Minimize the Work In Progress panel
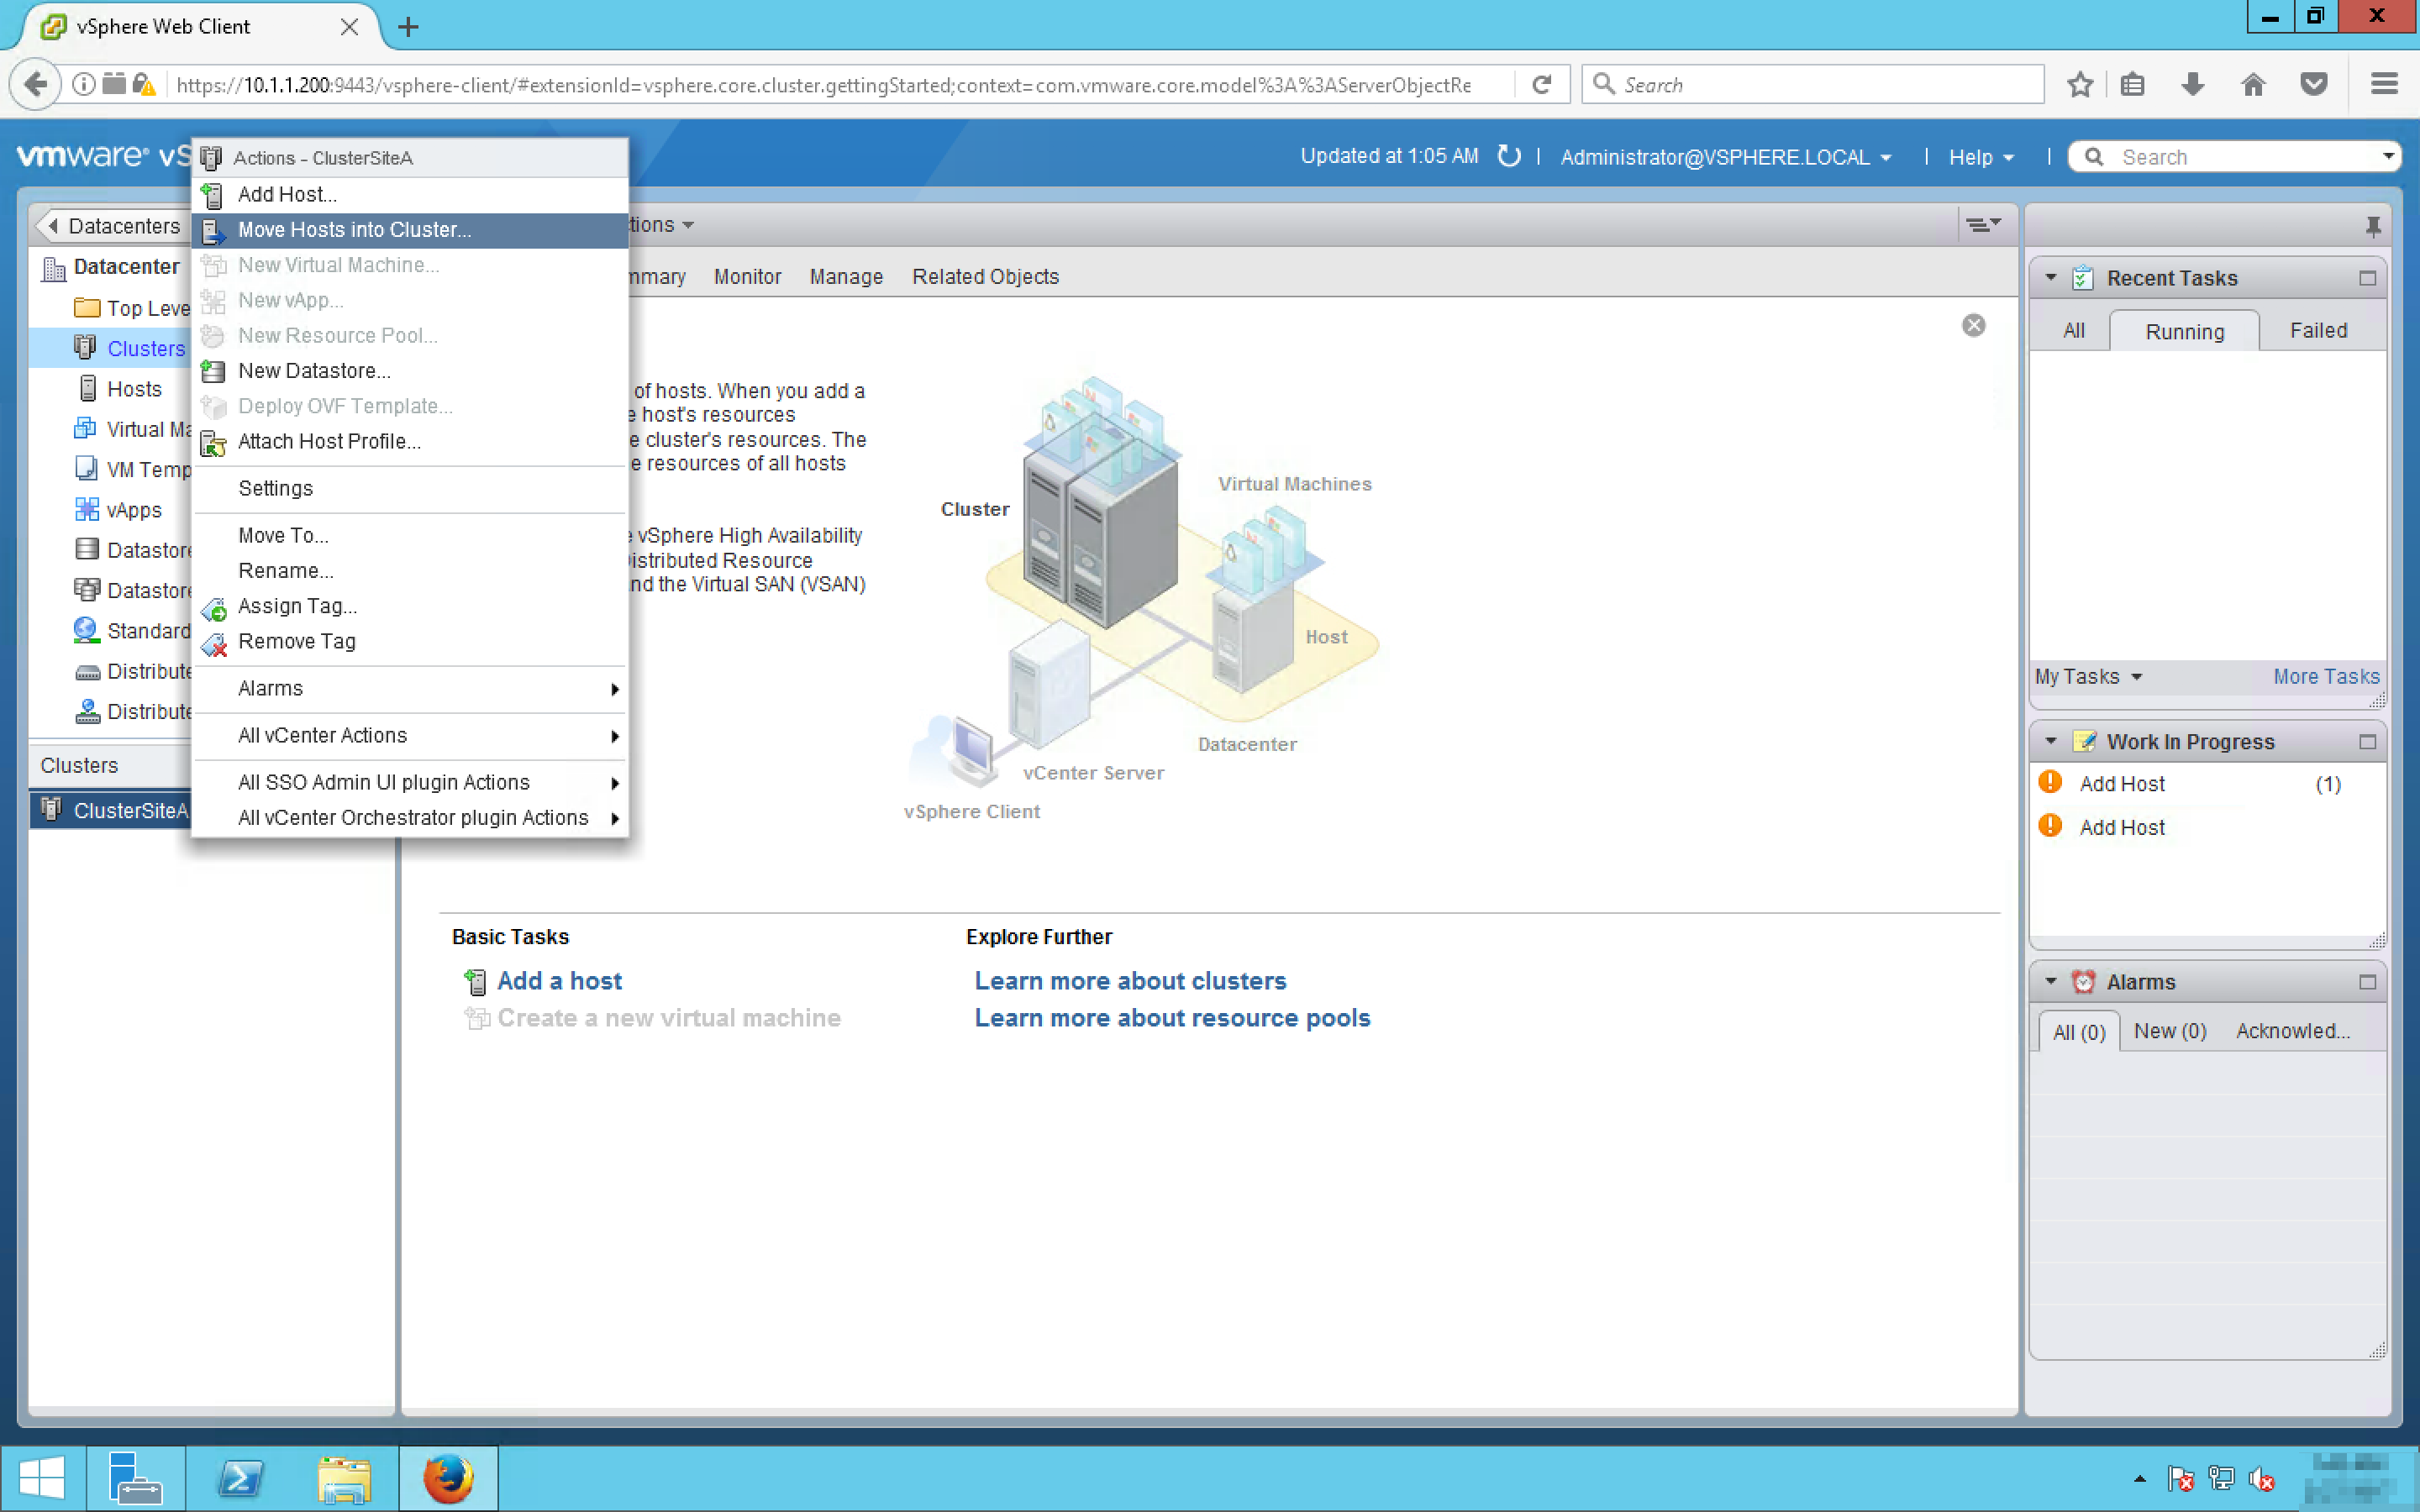The height and width of the screenshot is (1512, 2420). [x=2366, y=742]
